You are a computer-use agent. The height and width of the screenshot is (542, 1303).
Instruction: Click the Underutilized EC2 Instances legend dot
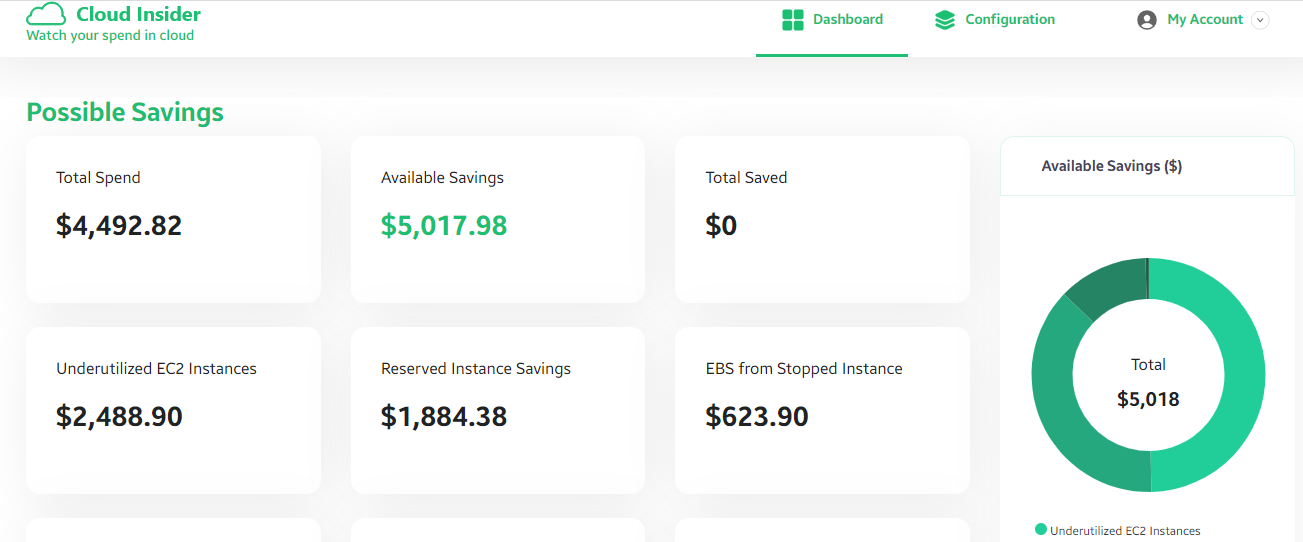point(1041,530)
